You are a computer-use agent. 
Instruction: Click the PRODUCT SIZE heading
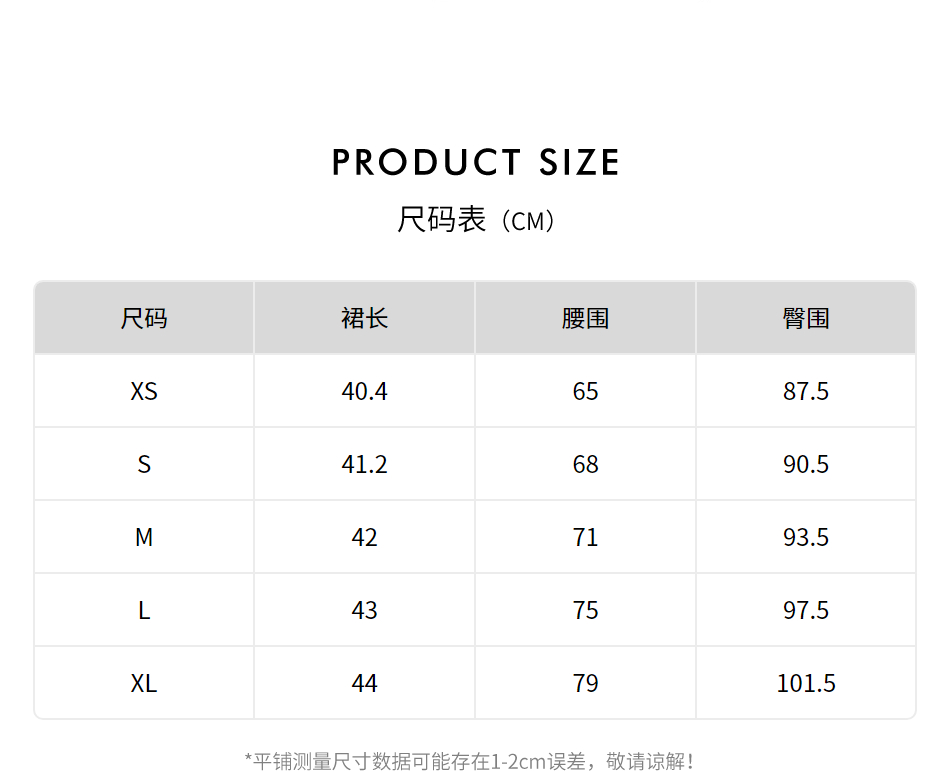point(475,162)
